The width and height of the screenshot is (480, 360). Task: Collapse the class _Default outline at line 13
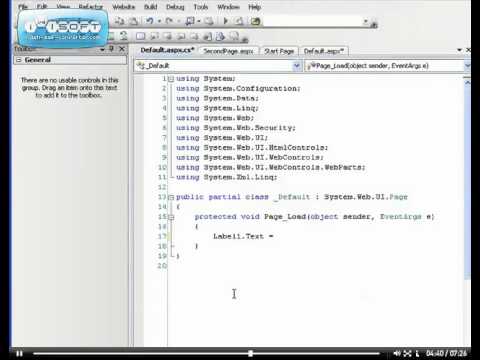pyautogui.click(x=171, y=197)
